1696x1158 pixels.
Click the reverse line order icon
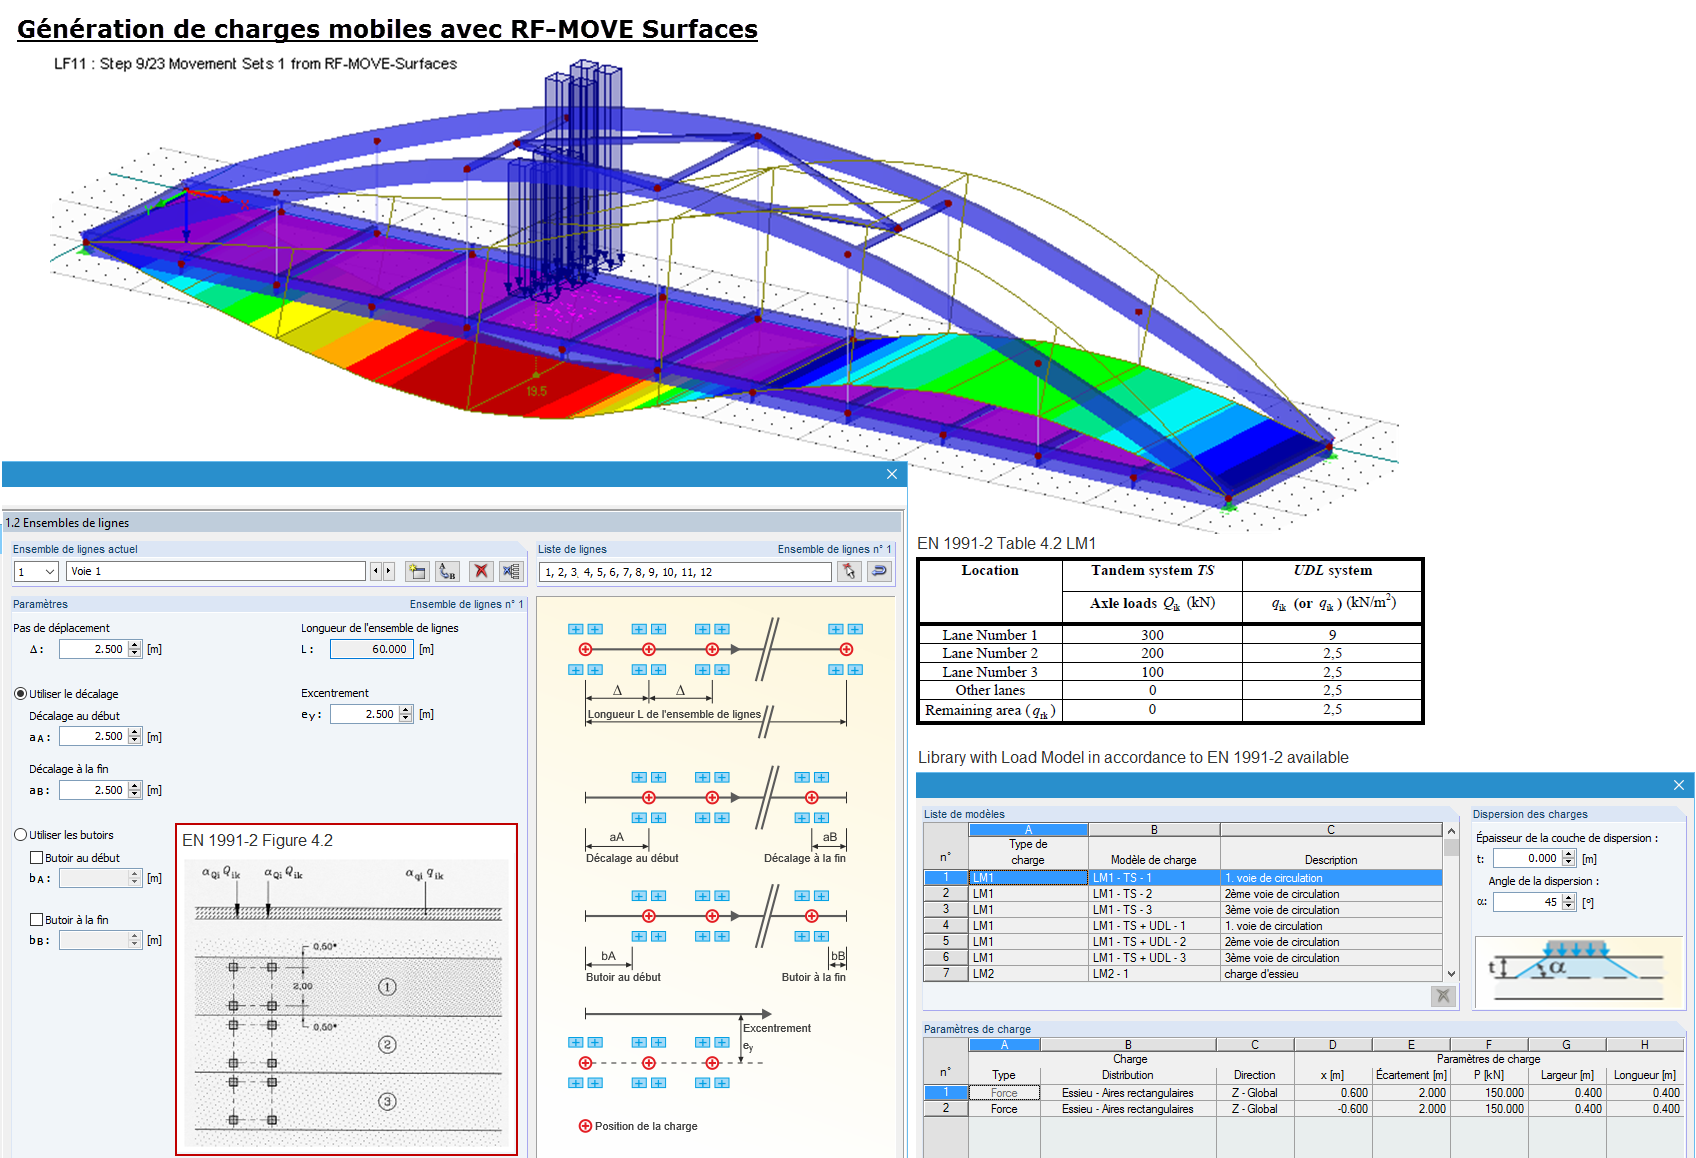coord(880,571)
